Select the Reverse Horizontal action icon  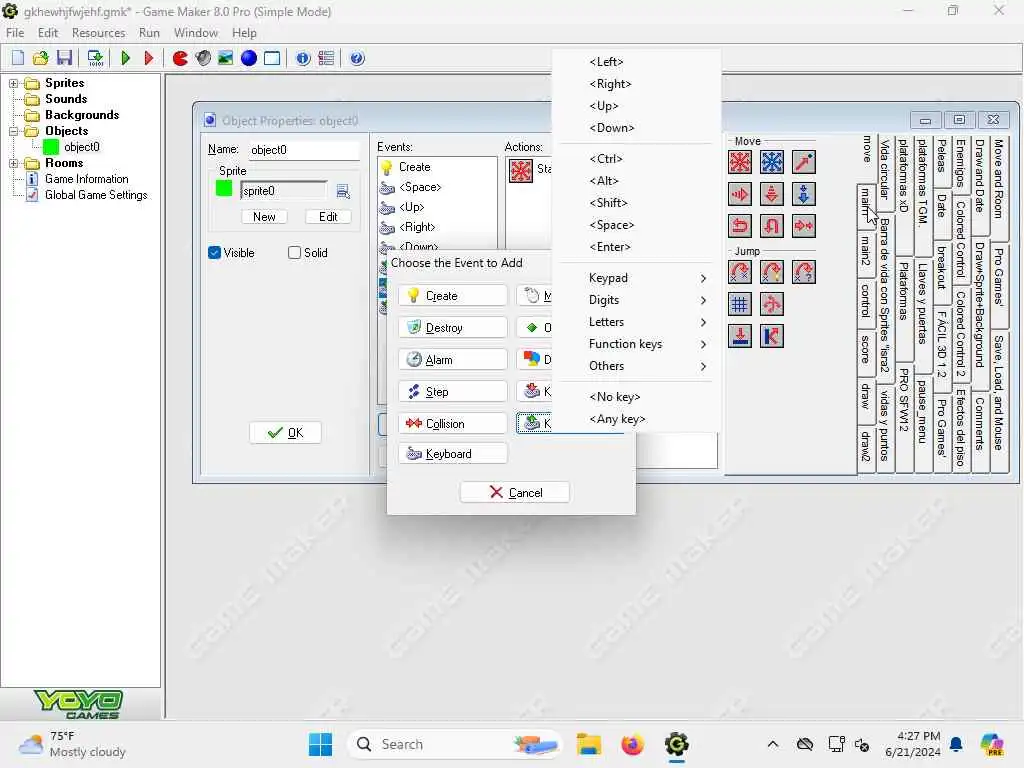740,226
